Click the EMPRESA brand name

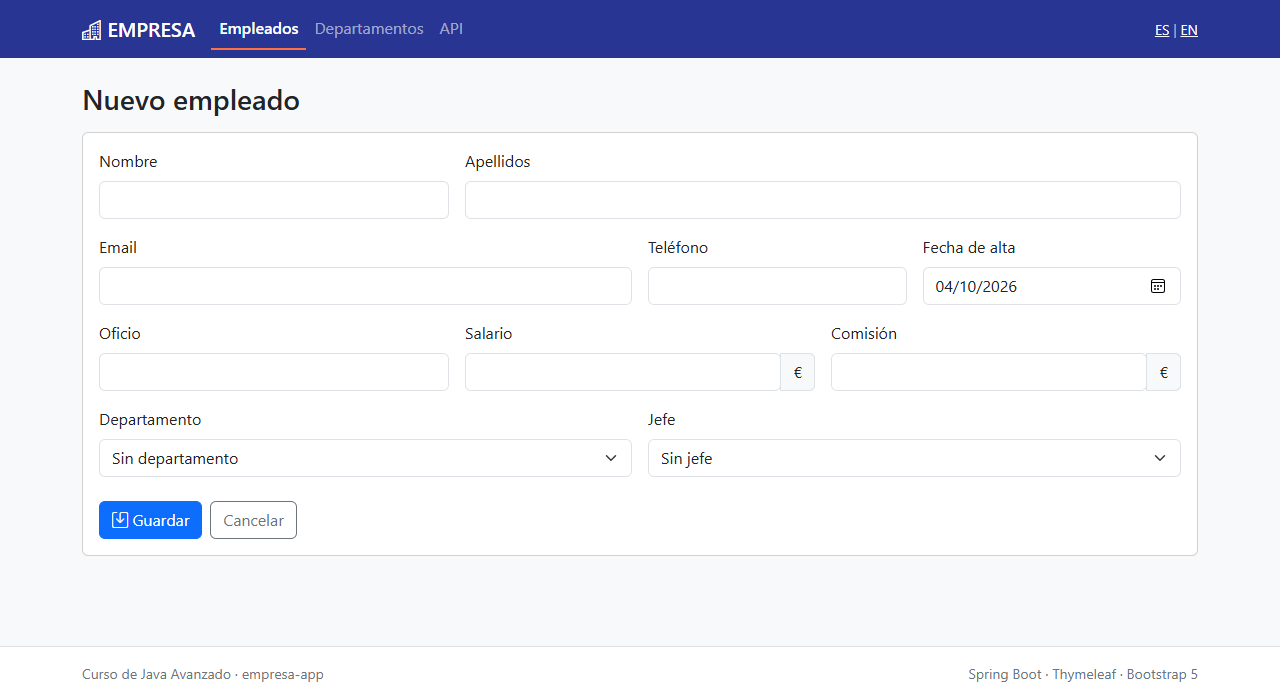pos(151,30)
